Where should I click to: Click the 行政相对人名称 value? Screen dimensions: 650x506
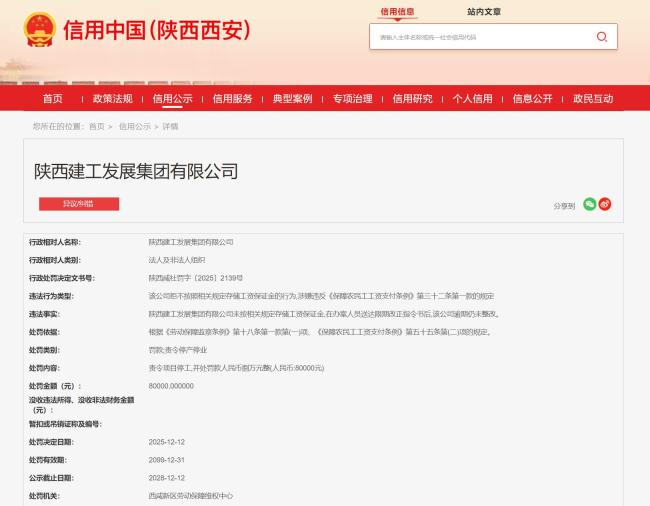pos(191,242)
